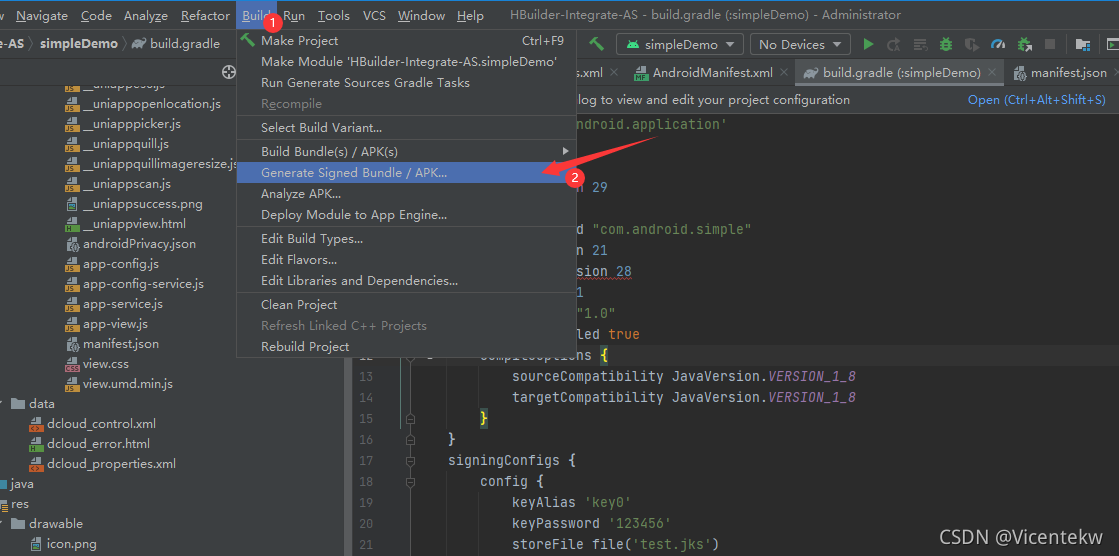
Task: Click the green Debug bug icon
Action: click(946, 44)
